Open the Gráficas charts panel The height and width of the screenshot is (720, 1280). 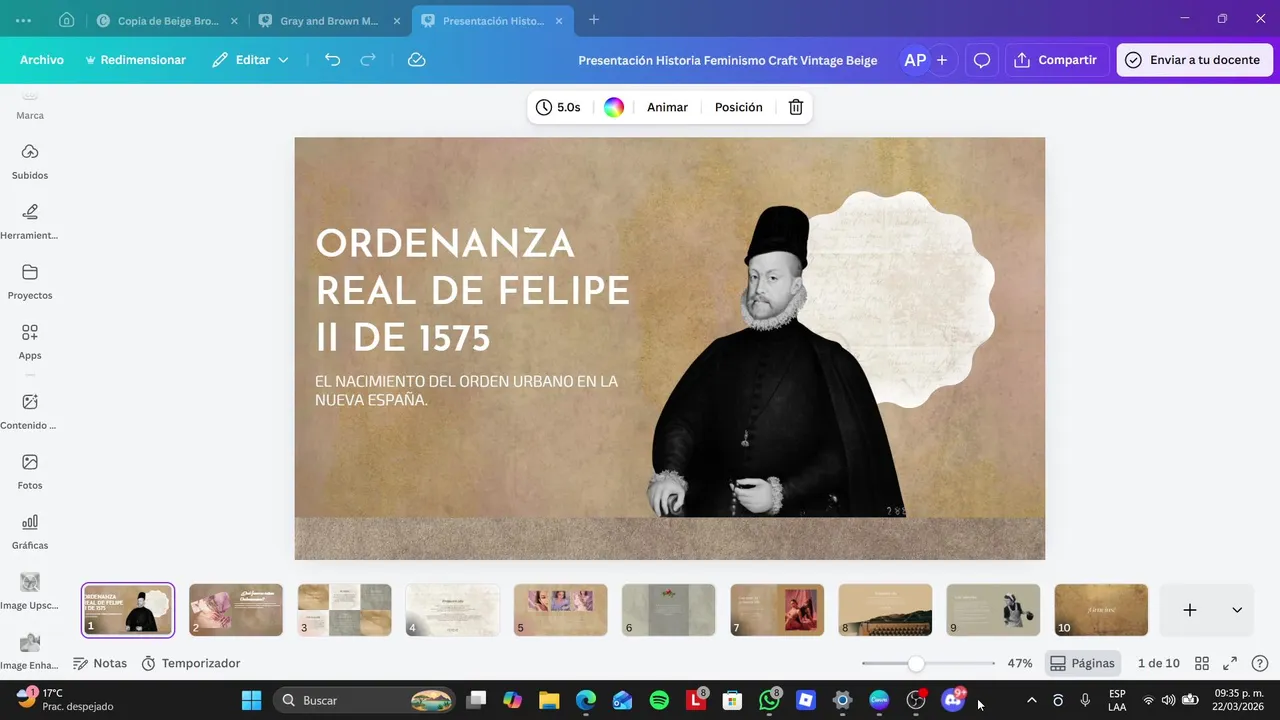30,531
